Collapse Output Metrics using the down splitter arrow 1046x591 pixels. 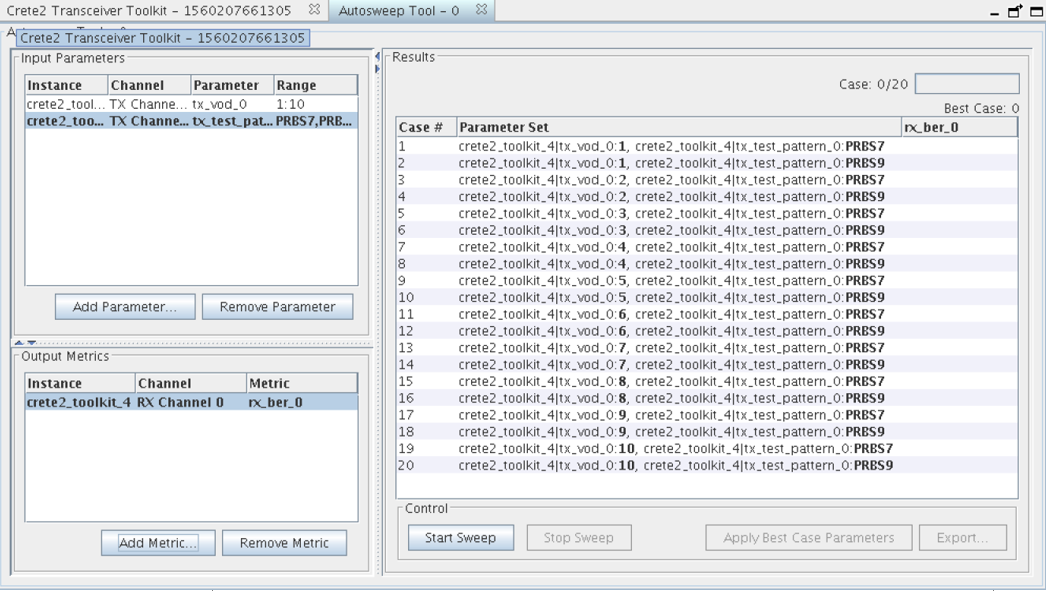pos(31,343)
